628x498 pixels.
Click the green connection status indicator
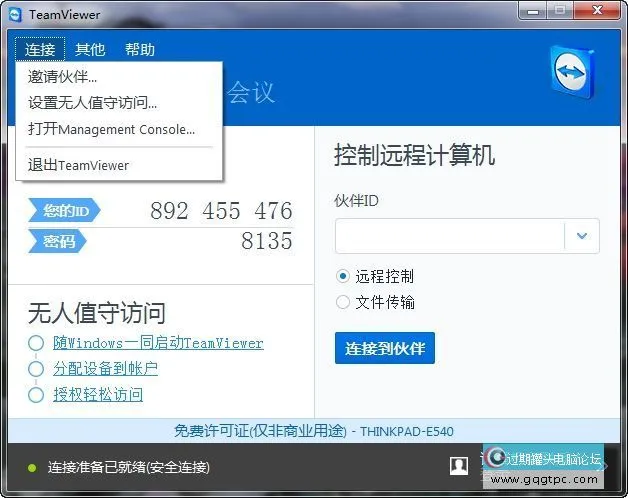click(31, 467)
